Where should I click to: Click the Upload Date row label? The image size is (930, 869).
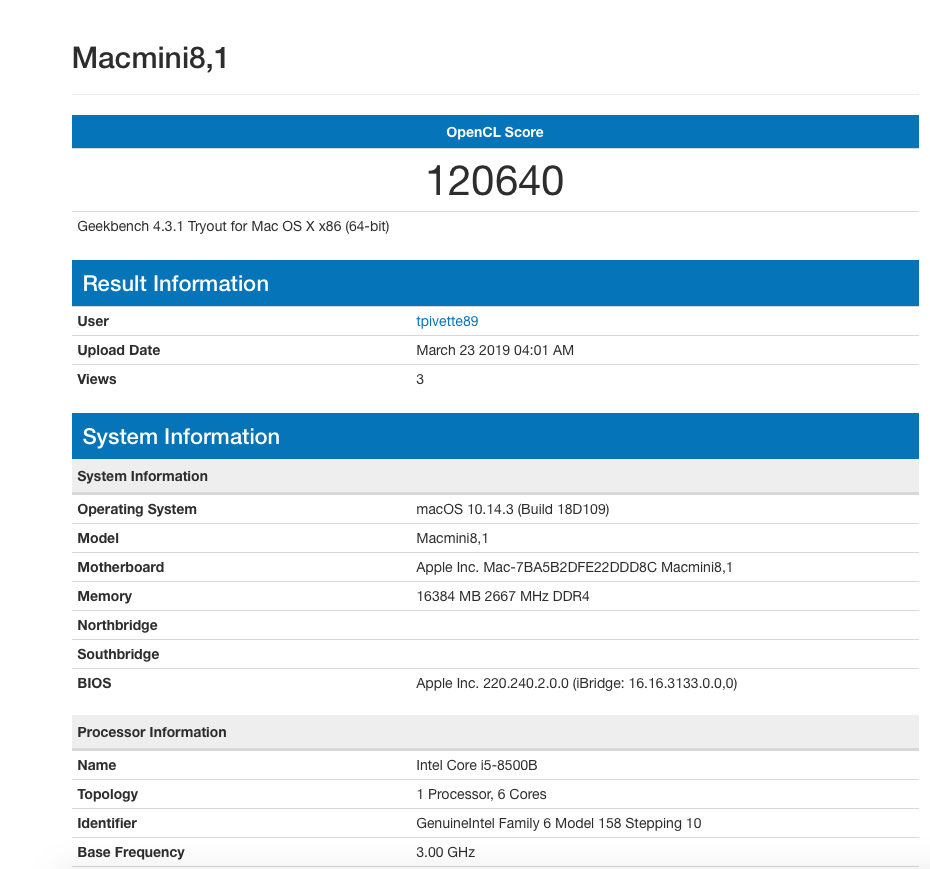point(119,350)
